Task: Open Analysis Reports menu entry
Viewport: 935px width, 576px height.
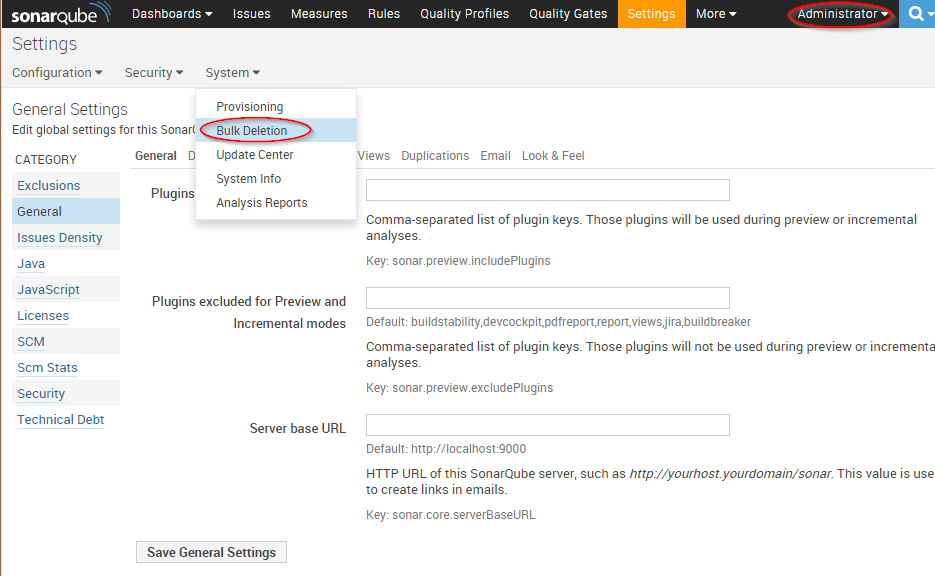Action: 276,203
